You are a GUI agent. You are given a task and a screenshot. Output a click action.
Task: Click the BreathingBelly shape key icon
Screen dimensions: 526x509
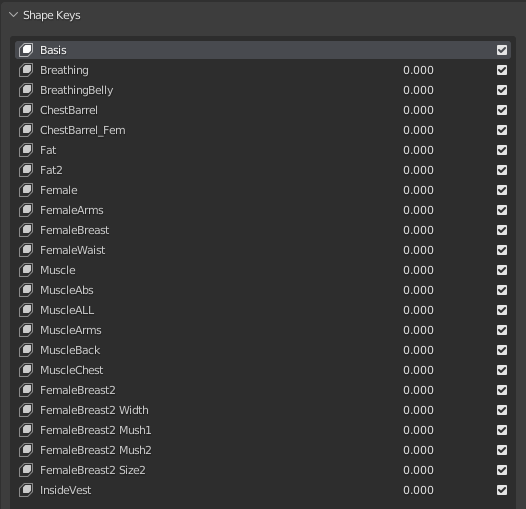tap(26, 90)
